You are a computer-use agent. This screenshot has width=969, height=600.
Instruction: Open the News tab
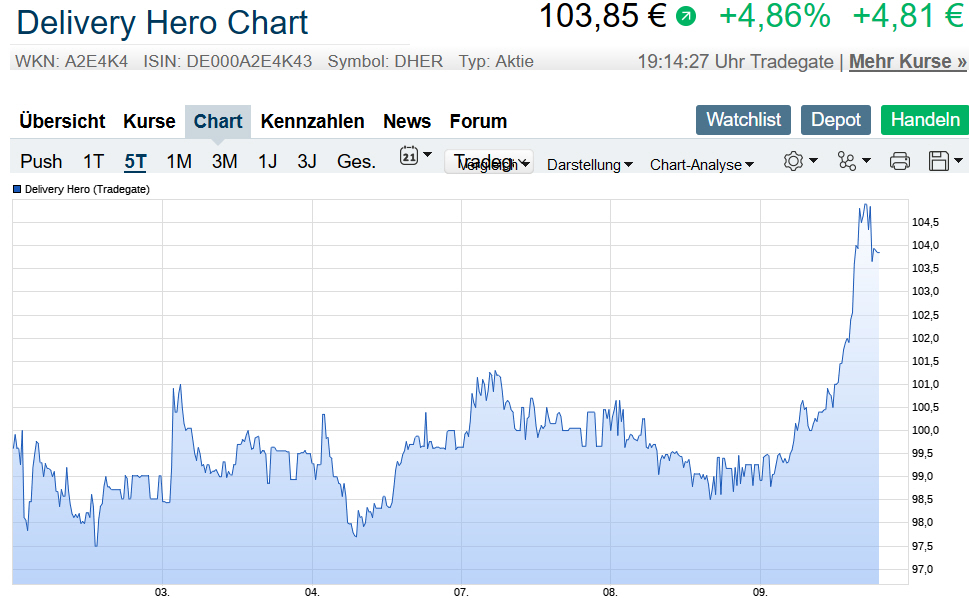pyautogui.click(x=407, y=121)
